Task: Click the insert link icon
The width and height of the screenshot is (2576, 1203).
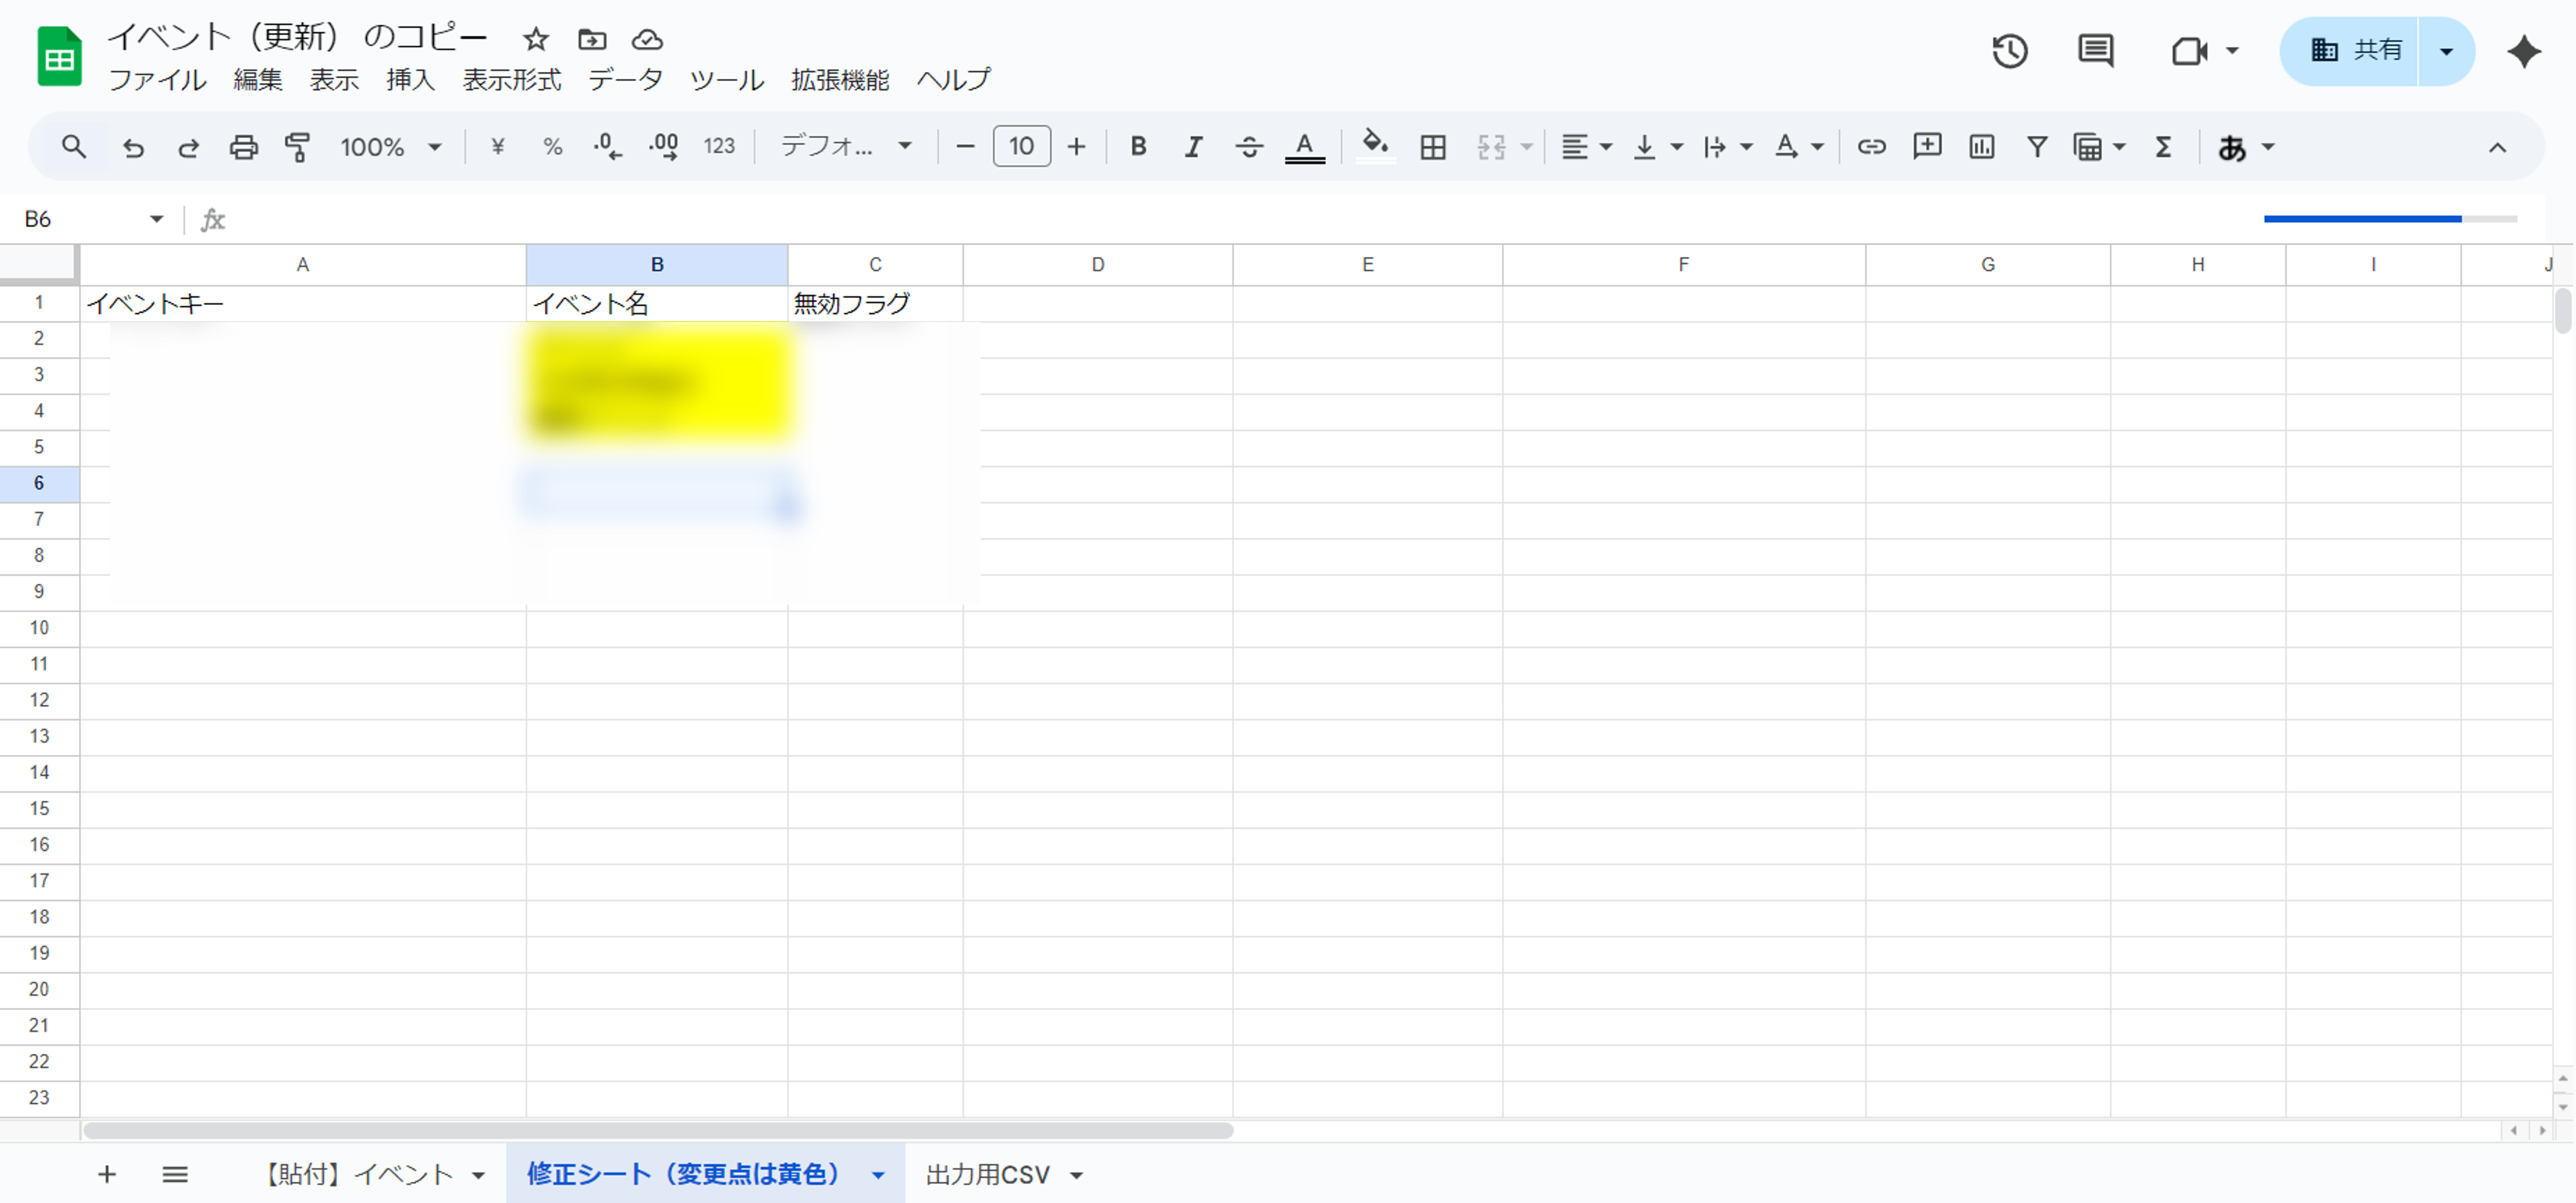Action: [x=1871, y=147]
